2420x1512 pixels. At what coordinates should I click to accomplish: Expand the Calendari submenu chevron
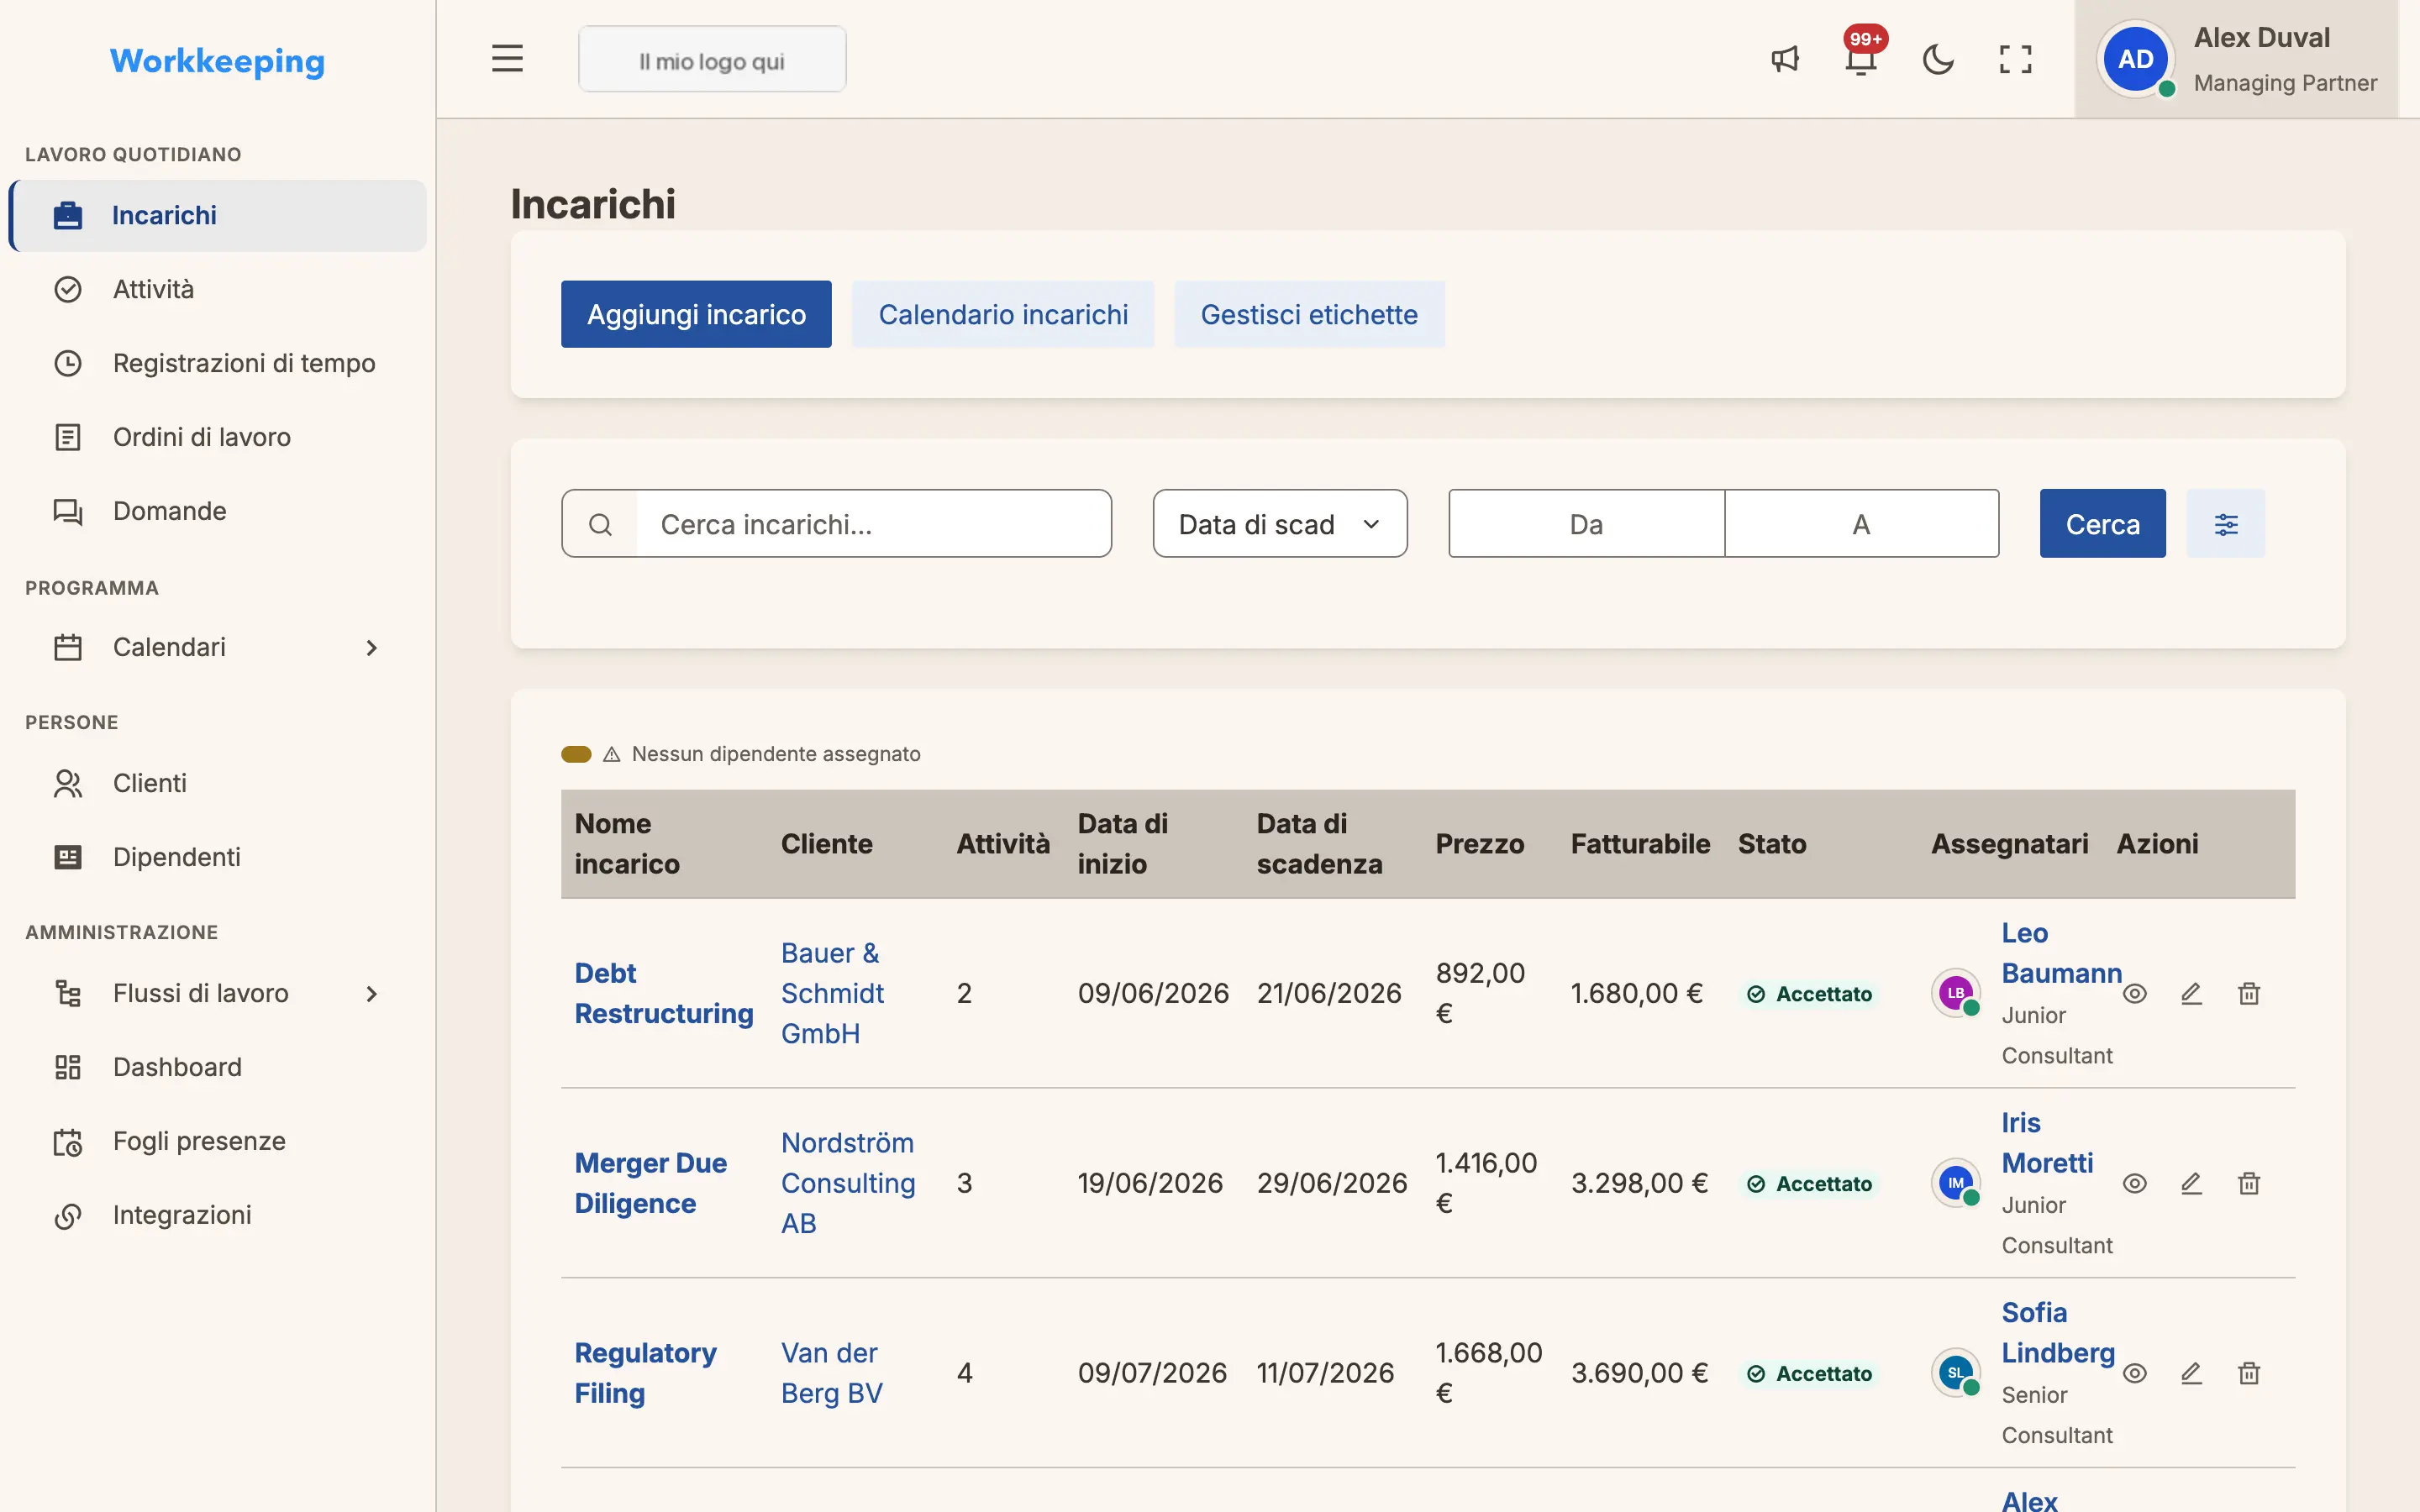[x=372, y=648]
